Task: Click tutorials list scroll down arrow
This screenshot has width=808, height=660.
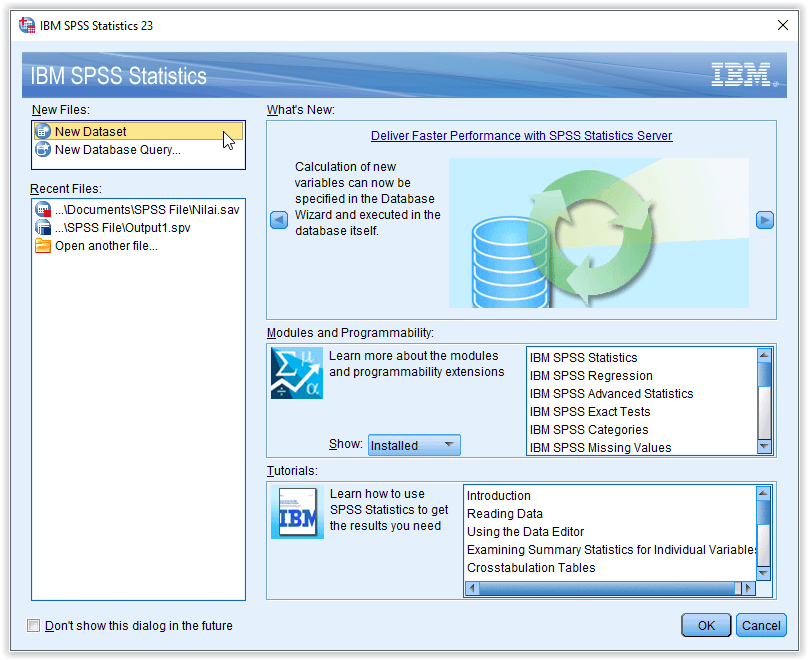Action: [x=763, y=573]
